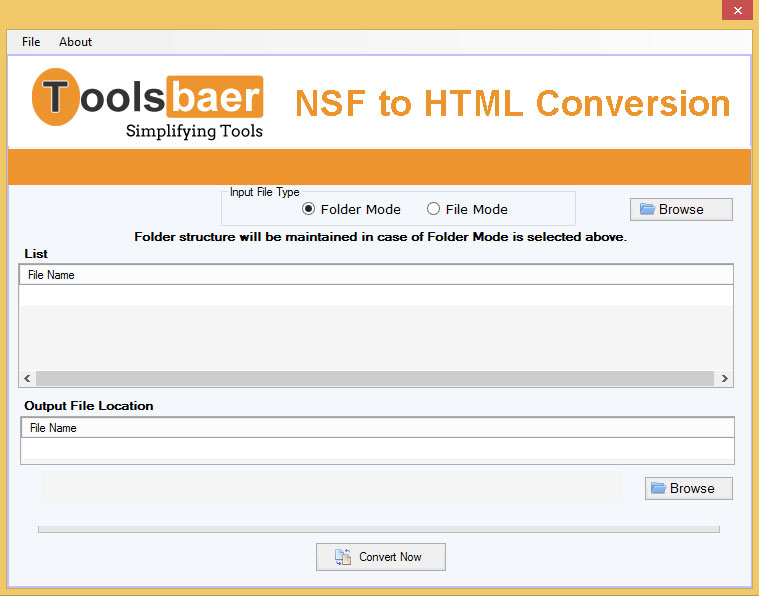Click the Convert Now document icon
This screenshot has width=759, height=596.
(x=342, y=557)
